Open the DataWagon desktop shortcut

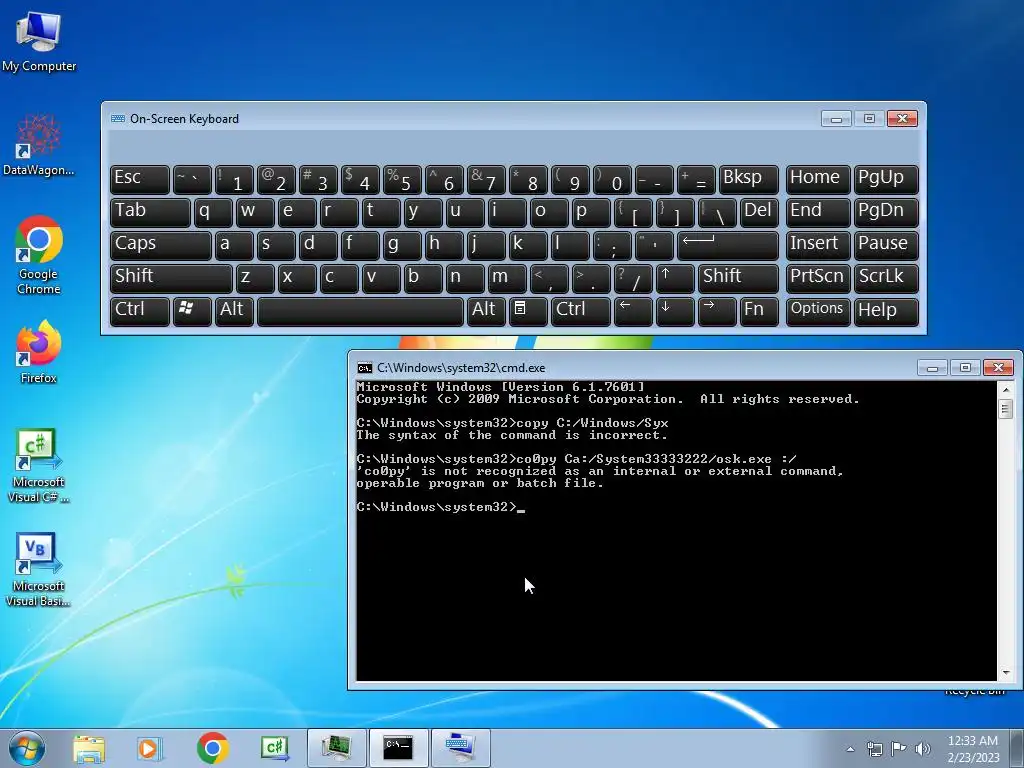coord(39,145)
